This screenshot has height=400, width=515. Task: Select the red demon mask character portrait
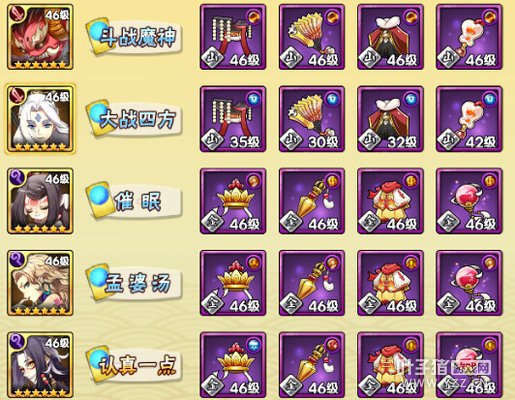click(x=40, y=37)
